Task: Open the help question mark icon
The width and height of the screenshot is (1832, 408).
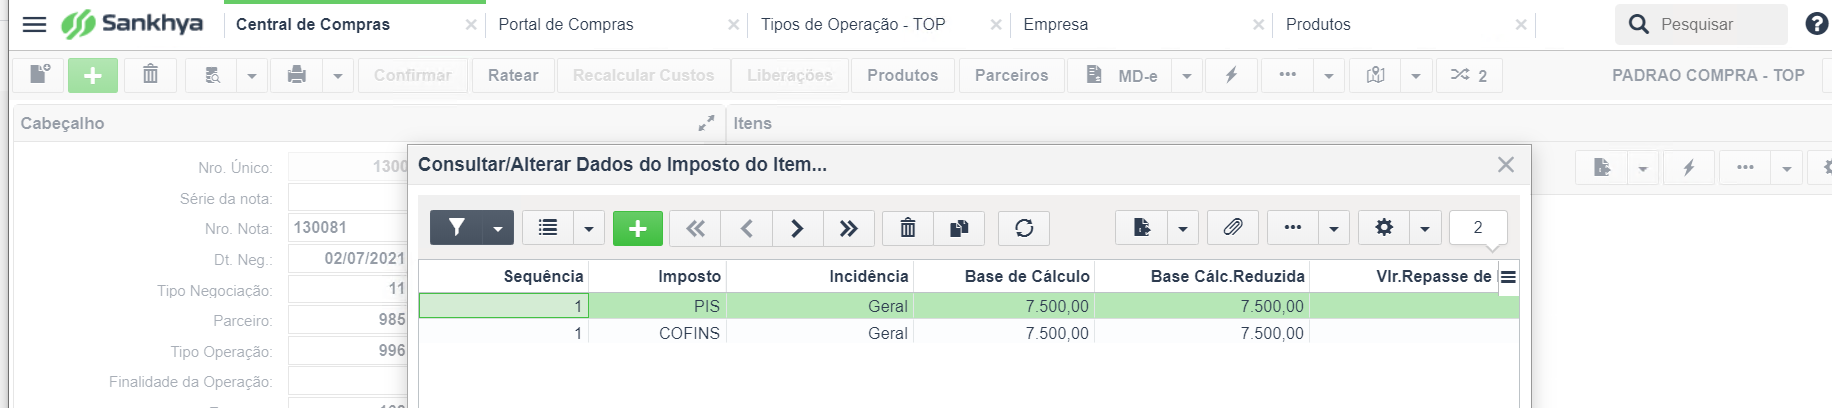Action: click(x=1816, y=24)
